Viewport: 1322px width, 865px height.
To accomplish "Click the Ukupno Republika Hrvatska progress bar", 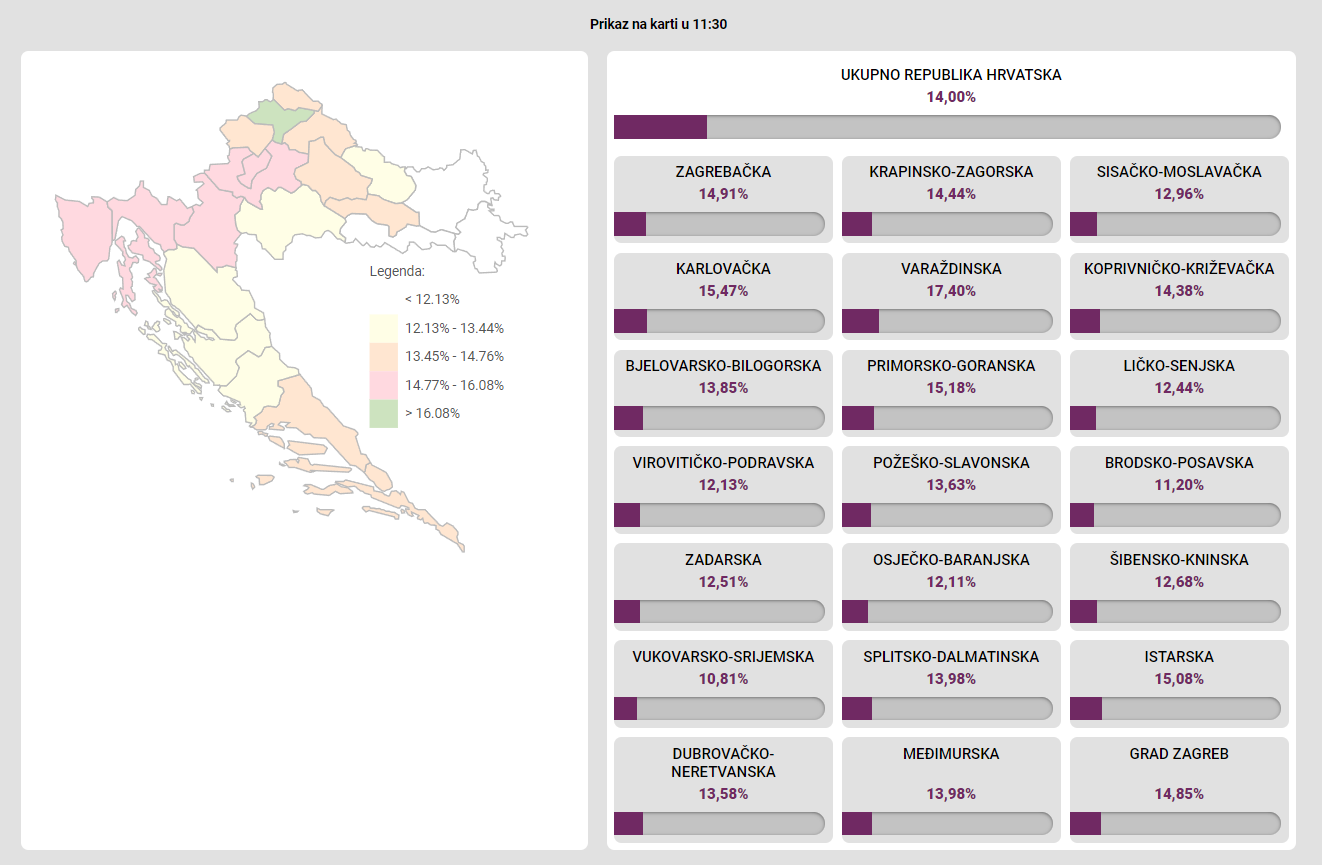I will coord(947,127).
